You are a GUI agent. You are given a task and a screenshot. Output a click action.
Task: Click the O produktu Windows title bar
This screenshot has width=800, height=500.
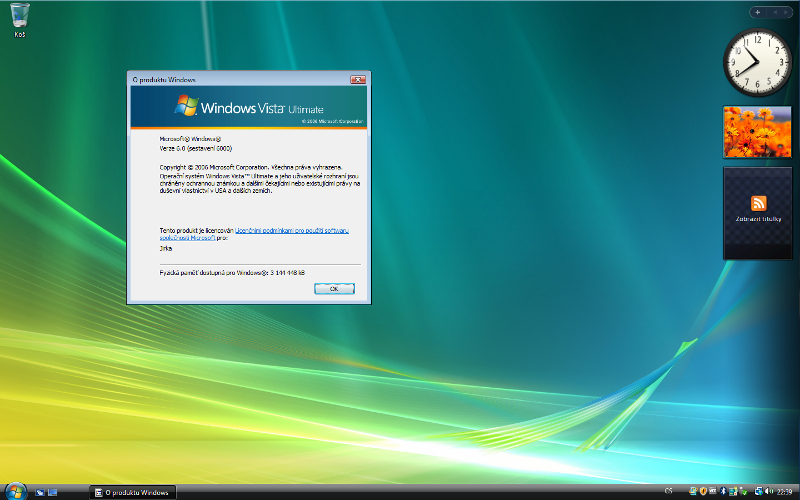[240, 80]
